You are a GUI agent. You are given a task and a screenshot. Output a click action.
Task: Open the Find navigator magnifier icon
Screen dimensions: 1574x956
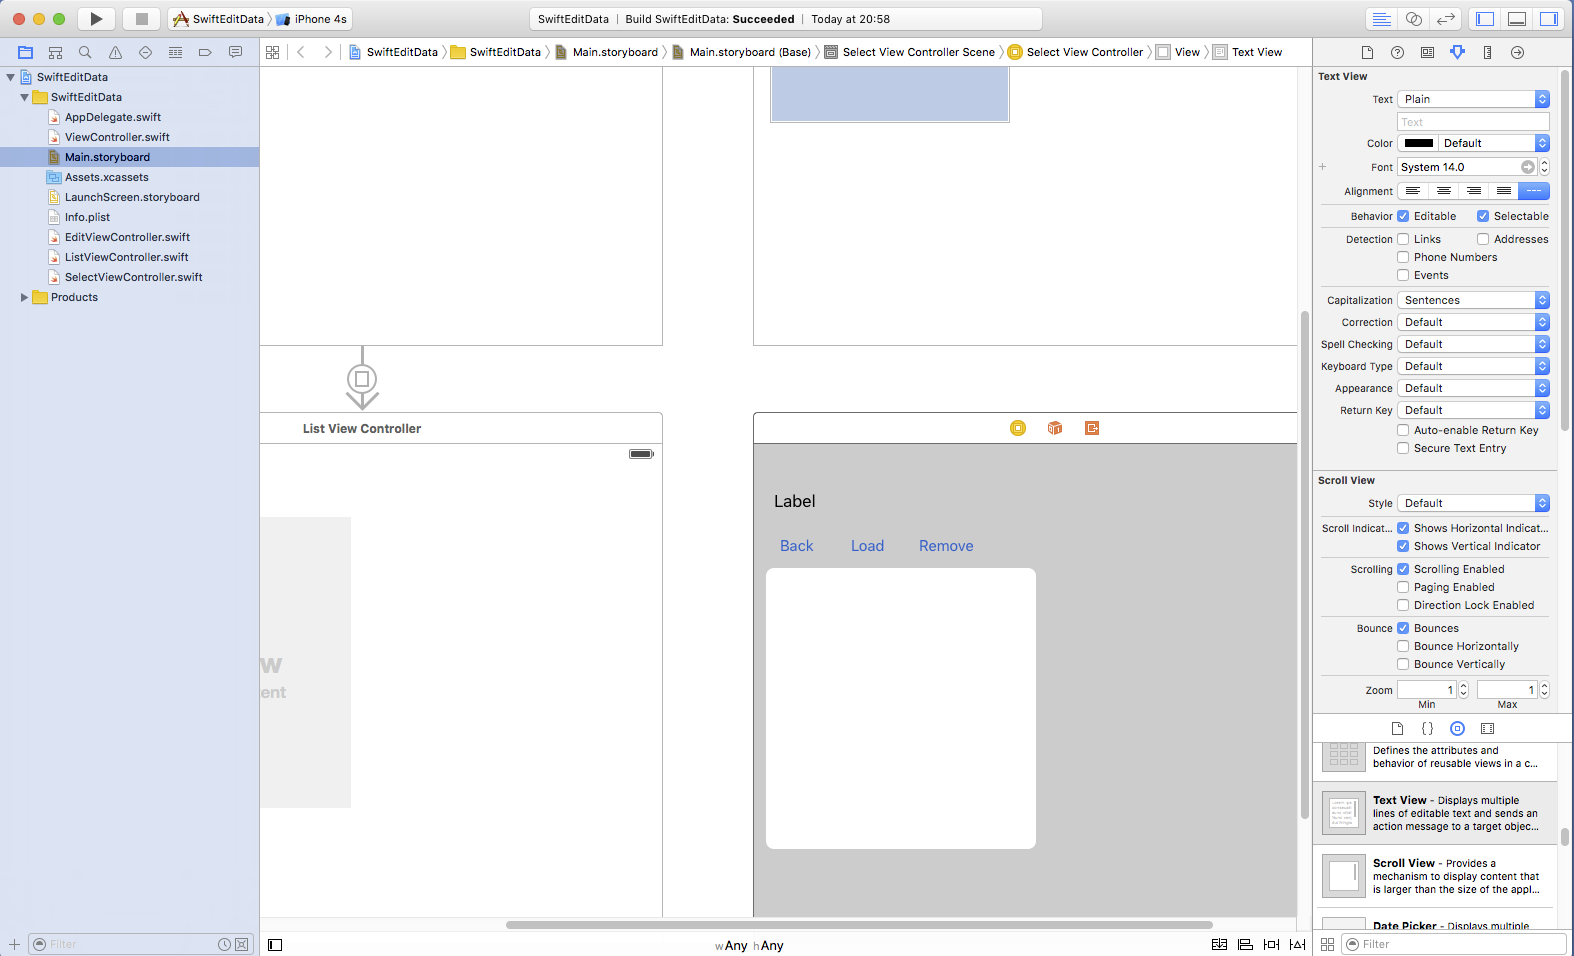tap(85, 52)
